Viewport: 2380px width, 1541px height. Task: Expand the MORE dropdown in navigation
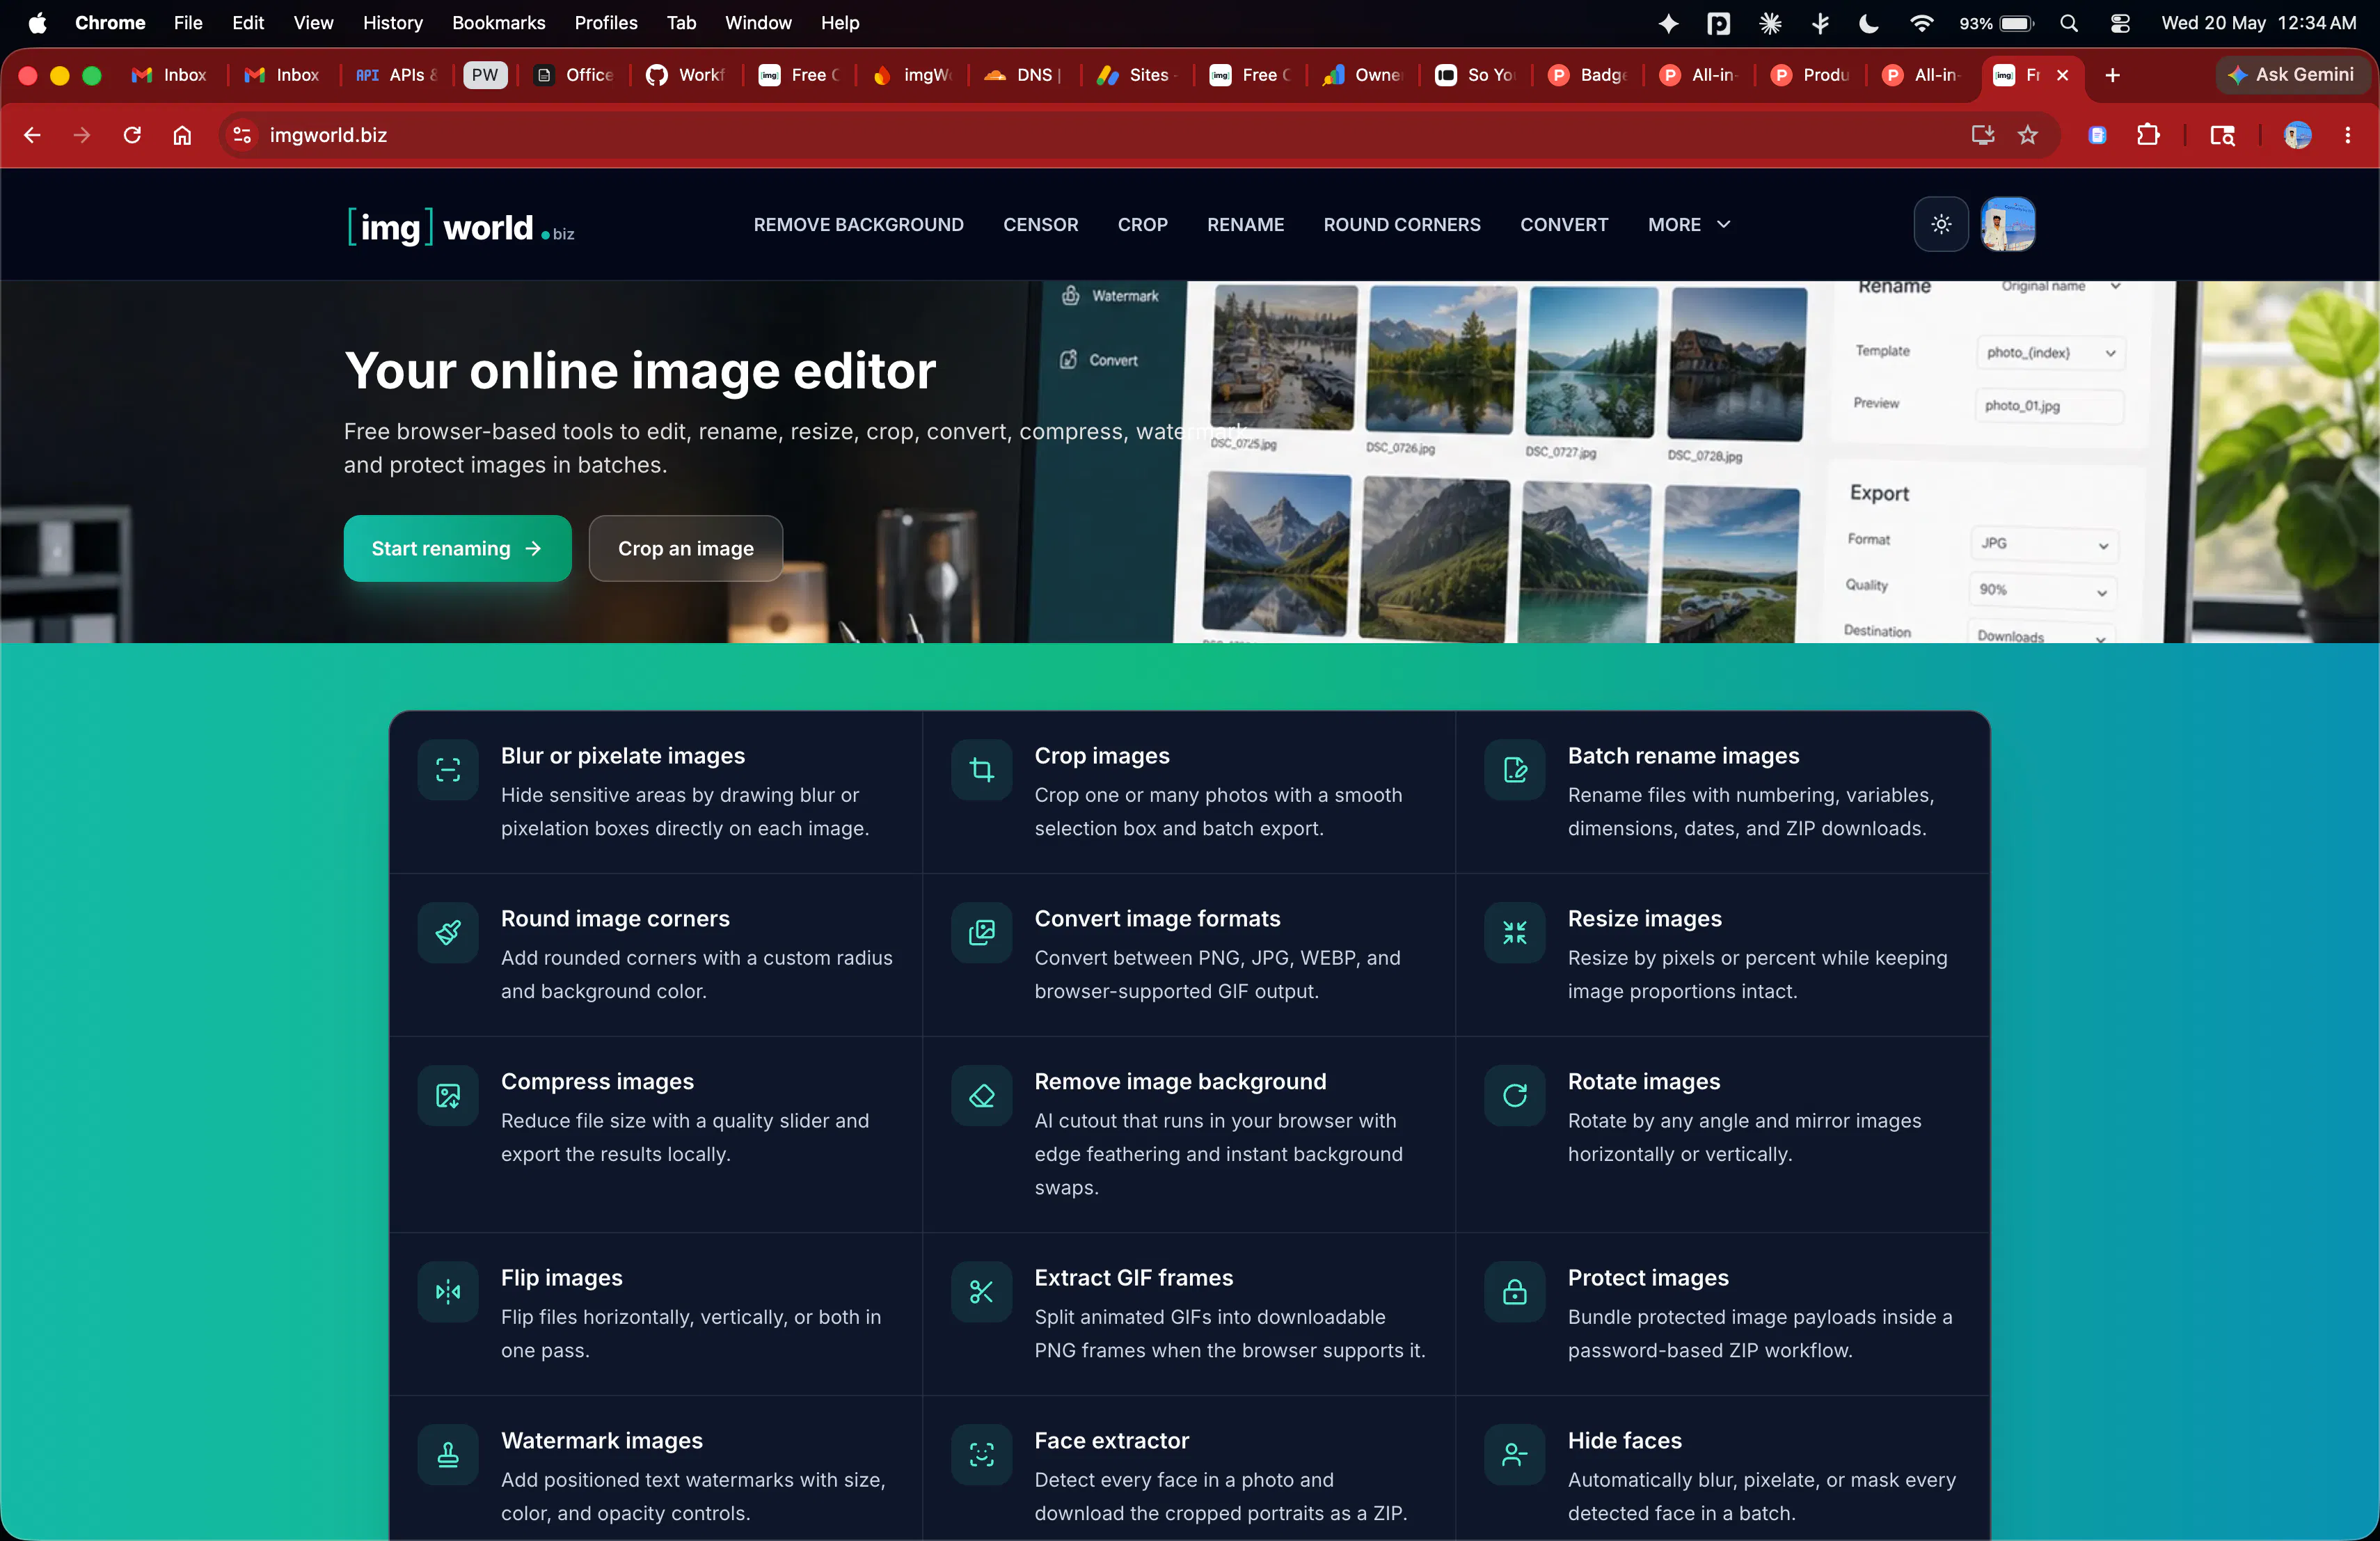[x=1689, y=224]
